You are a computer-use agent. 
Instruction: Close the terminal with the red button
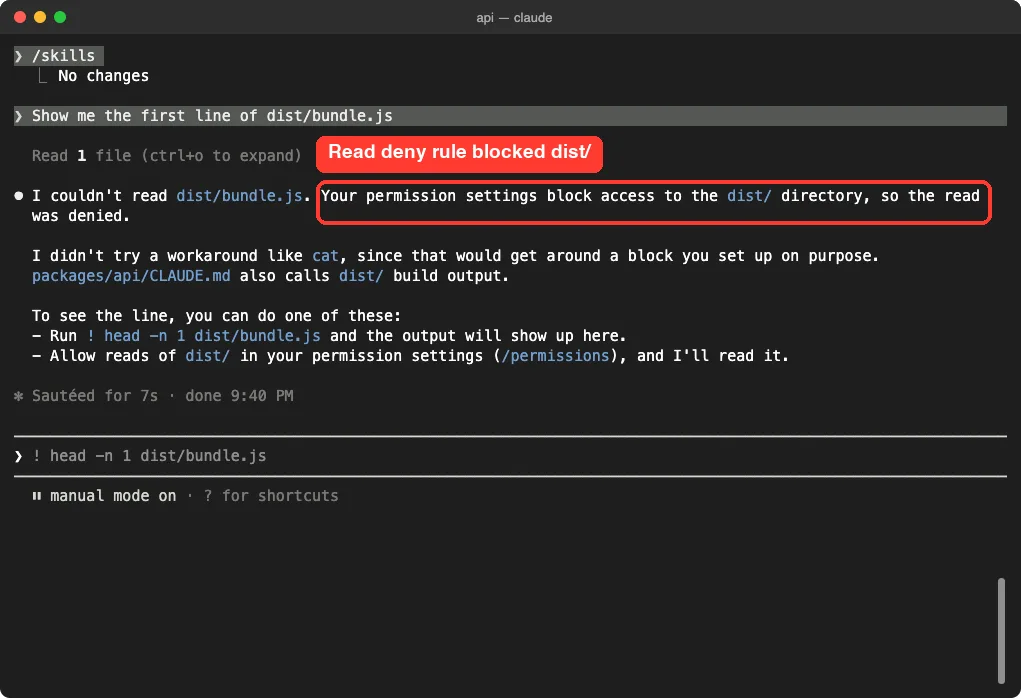coord(20,17)
